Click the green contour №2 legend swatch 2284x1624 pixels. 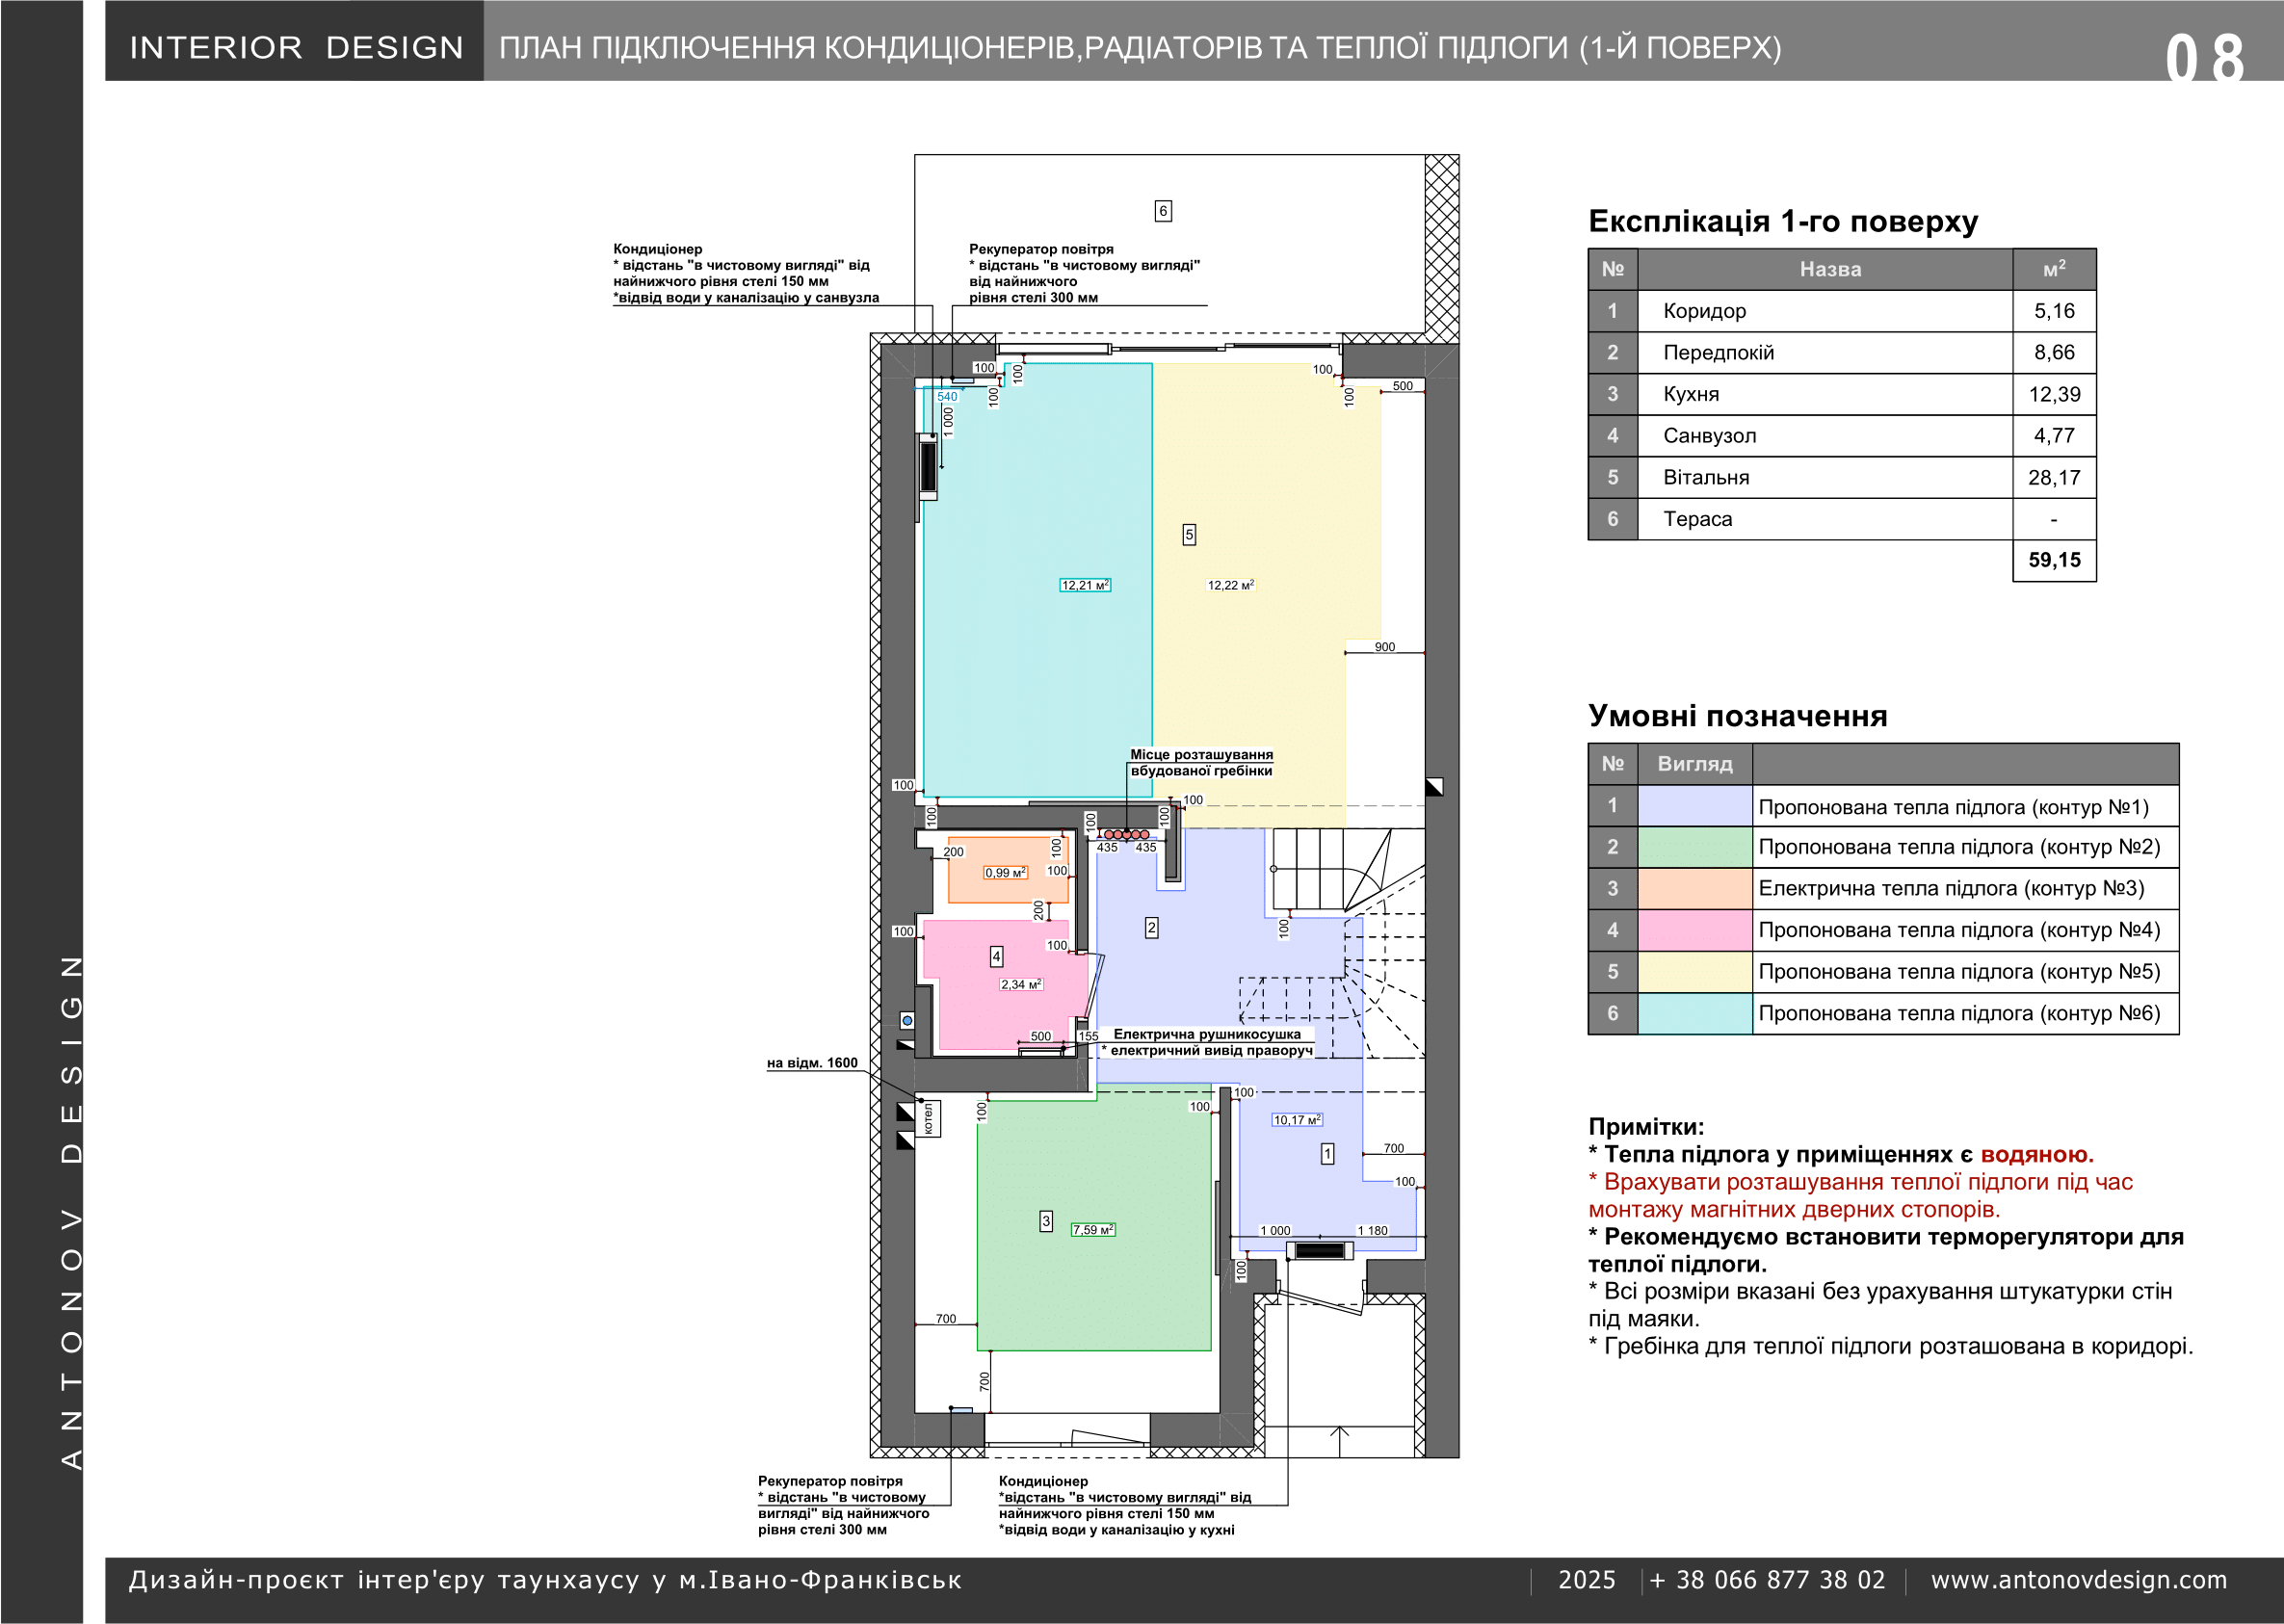coord(1695,847)
